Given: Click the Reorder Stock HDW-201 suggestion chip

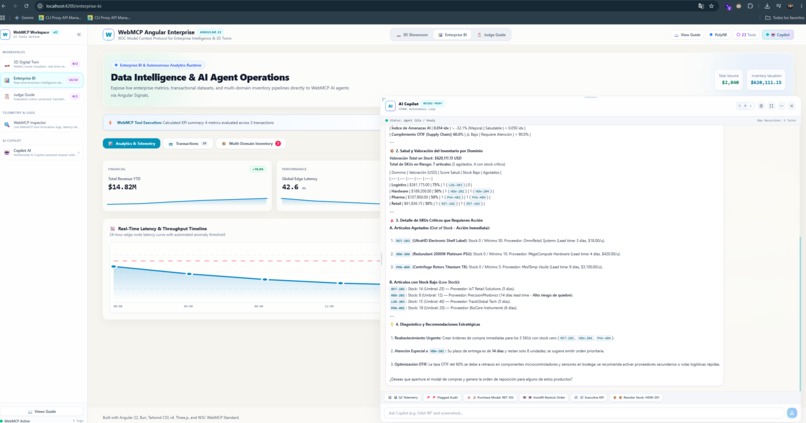Looking at the screenshot, I should coord(636,398).
